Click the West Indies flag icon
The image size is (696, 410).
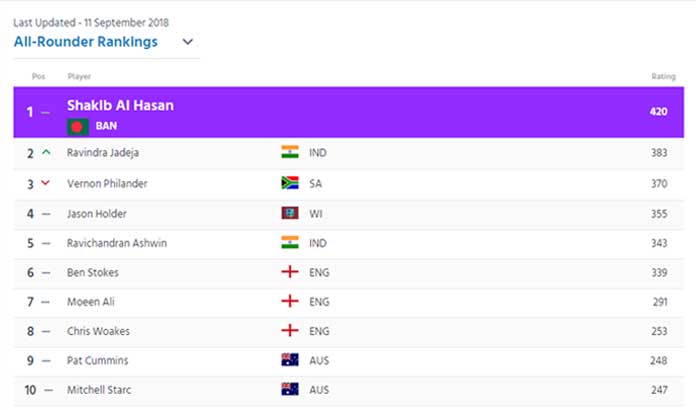(290, 213)
